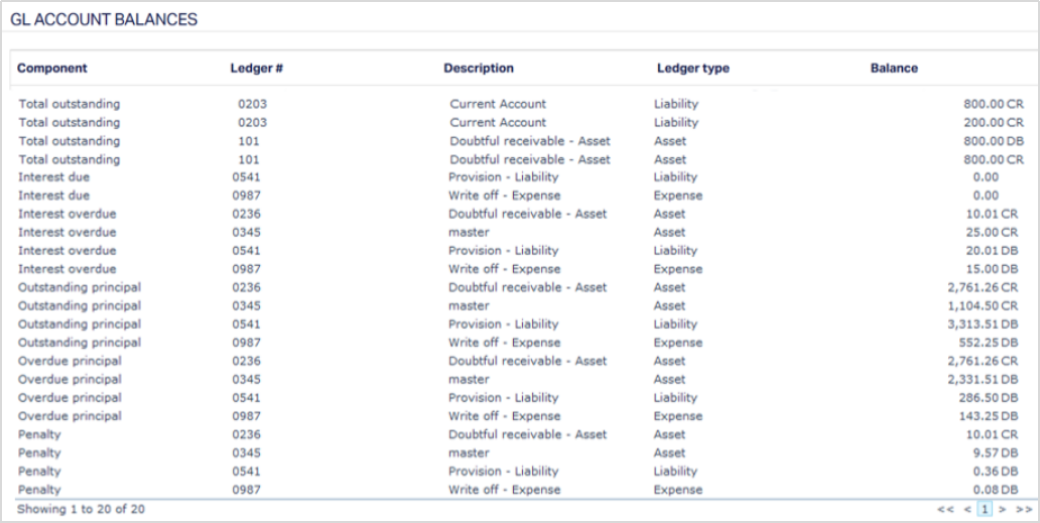
Task: Click the Description column header
Action: tap(478, 69)
